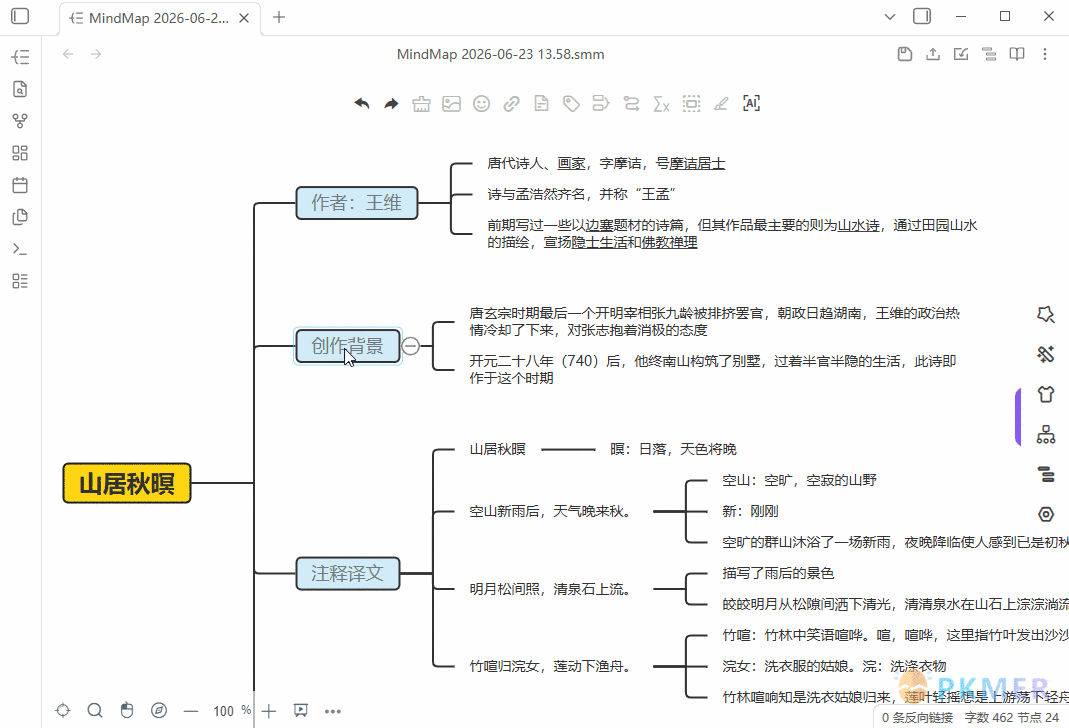The width and height of the screenshot is (1069, 728).
Task: Export the mind map
Action: pyautogui.click(x=933, y=55)
